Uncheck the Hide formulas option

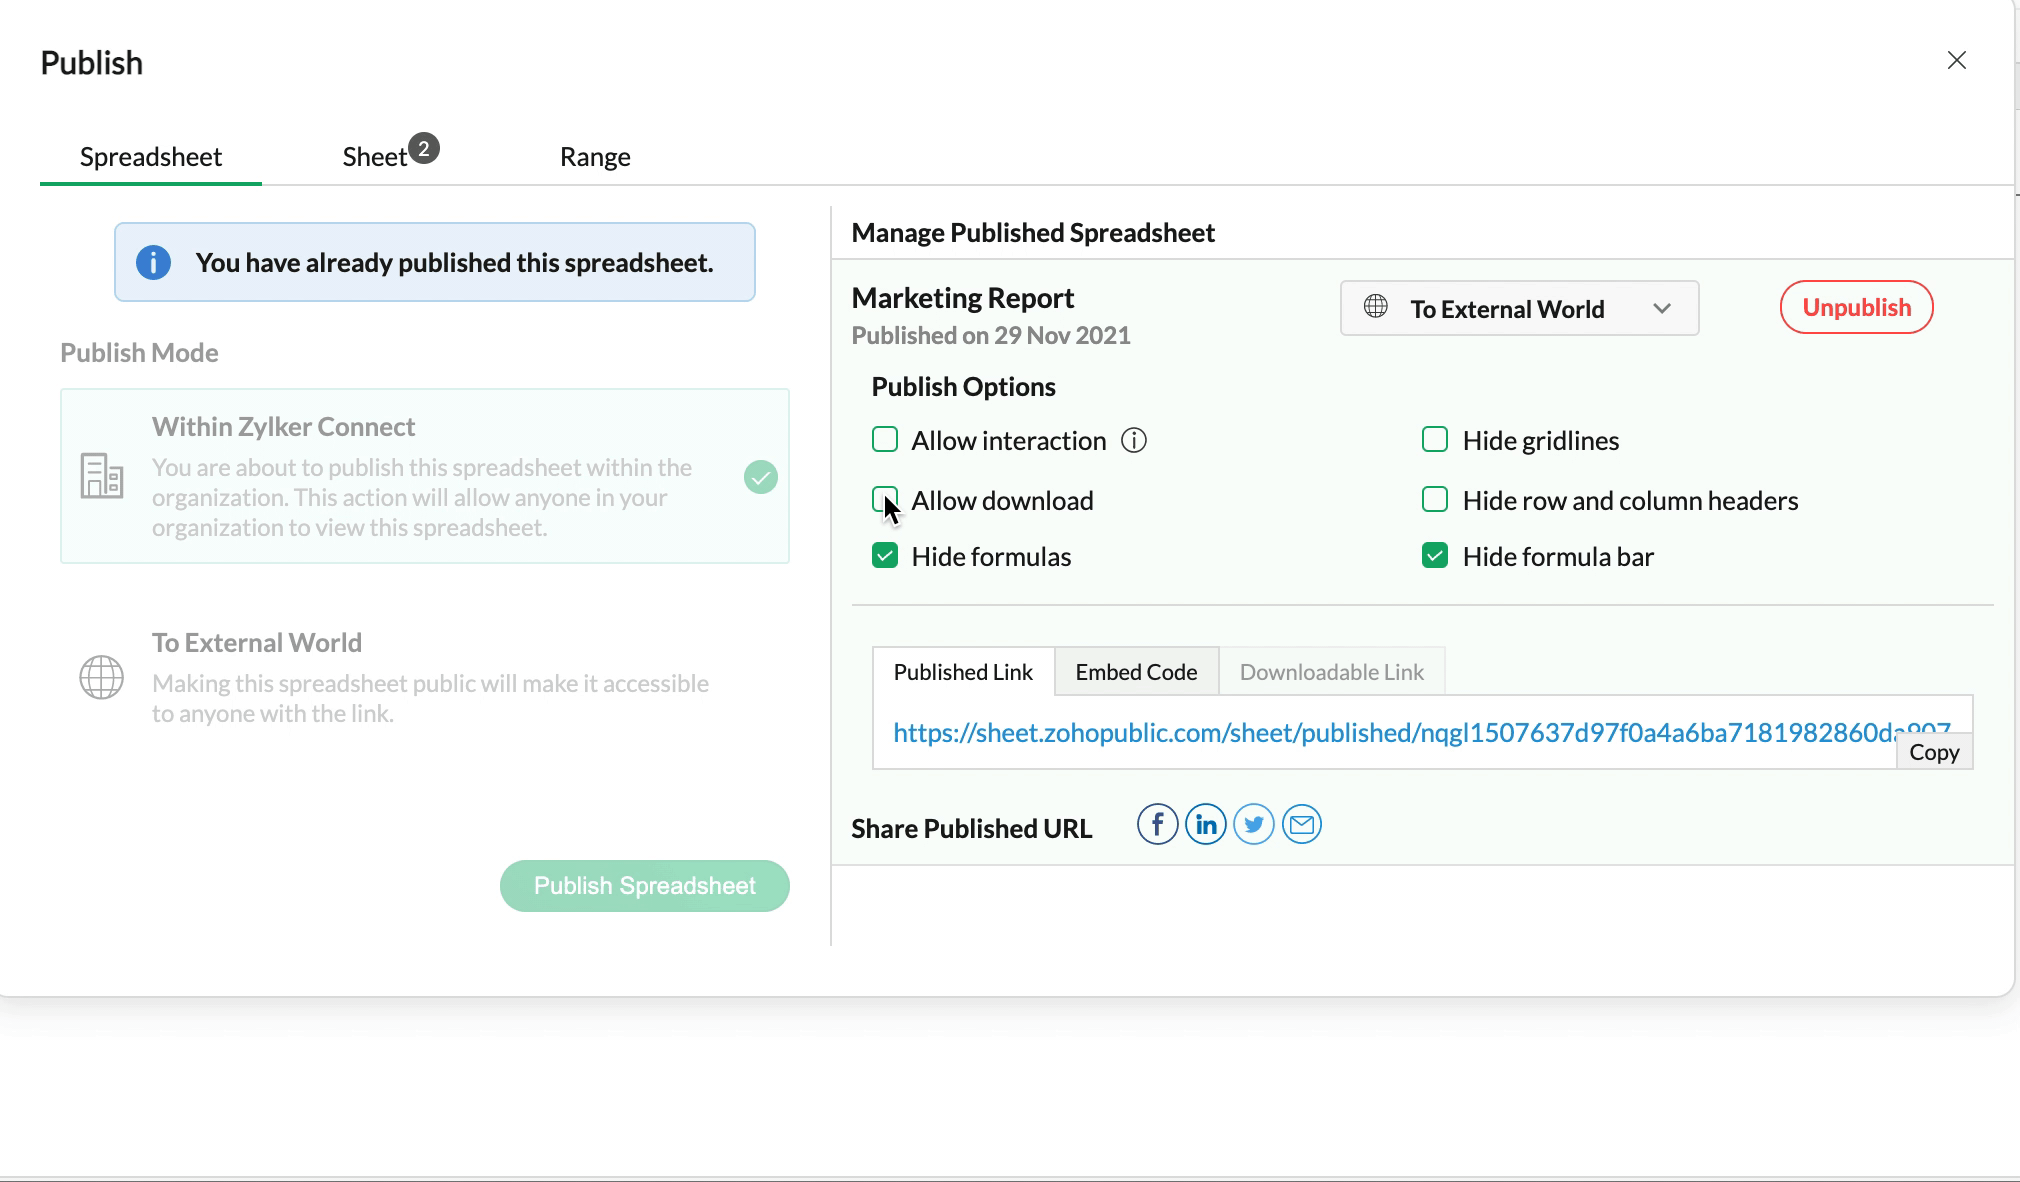885,556
